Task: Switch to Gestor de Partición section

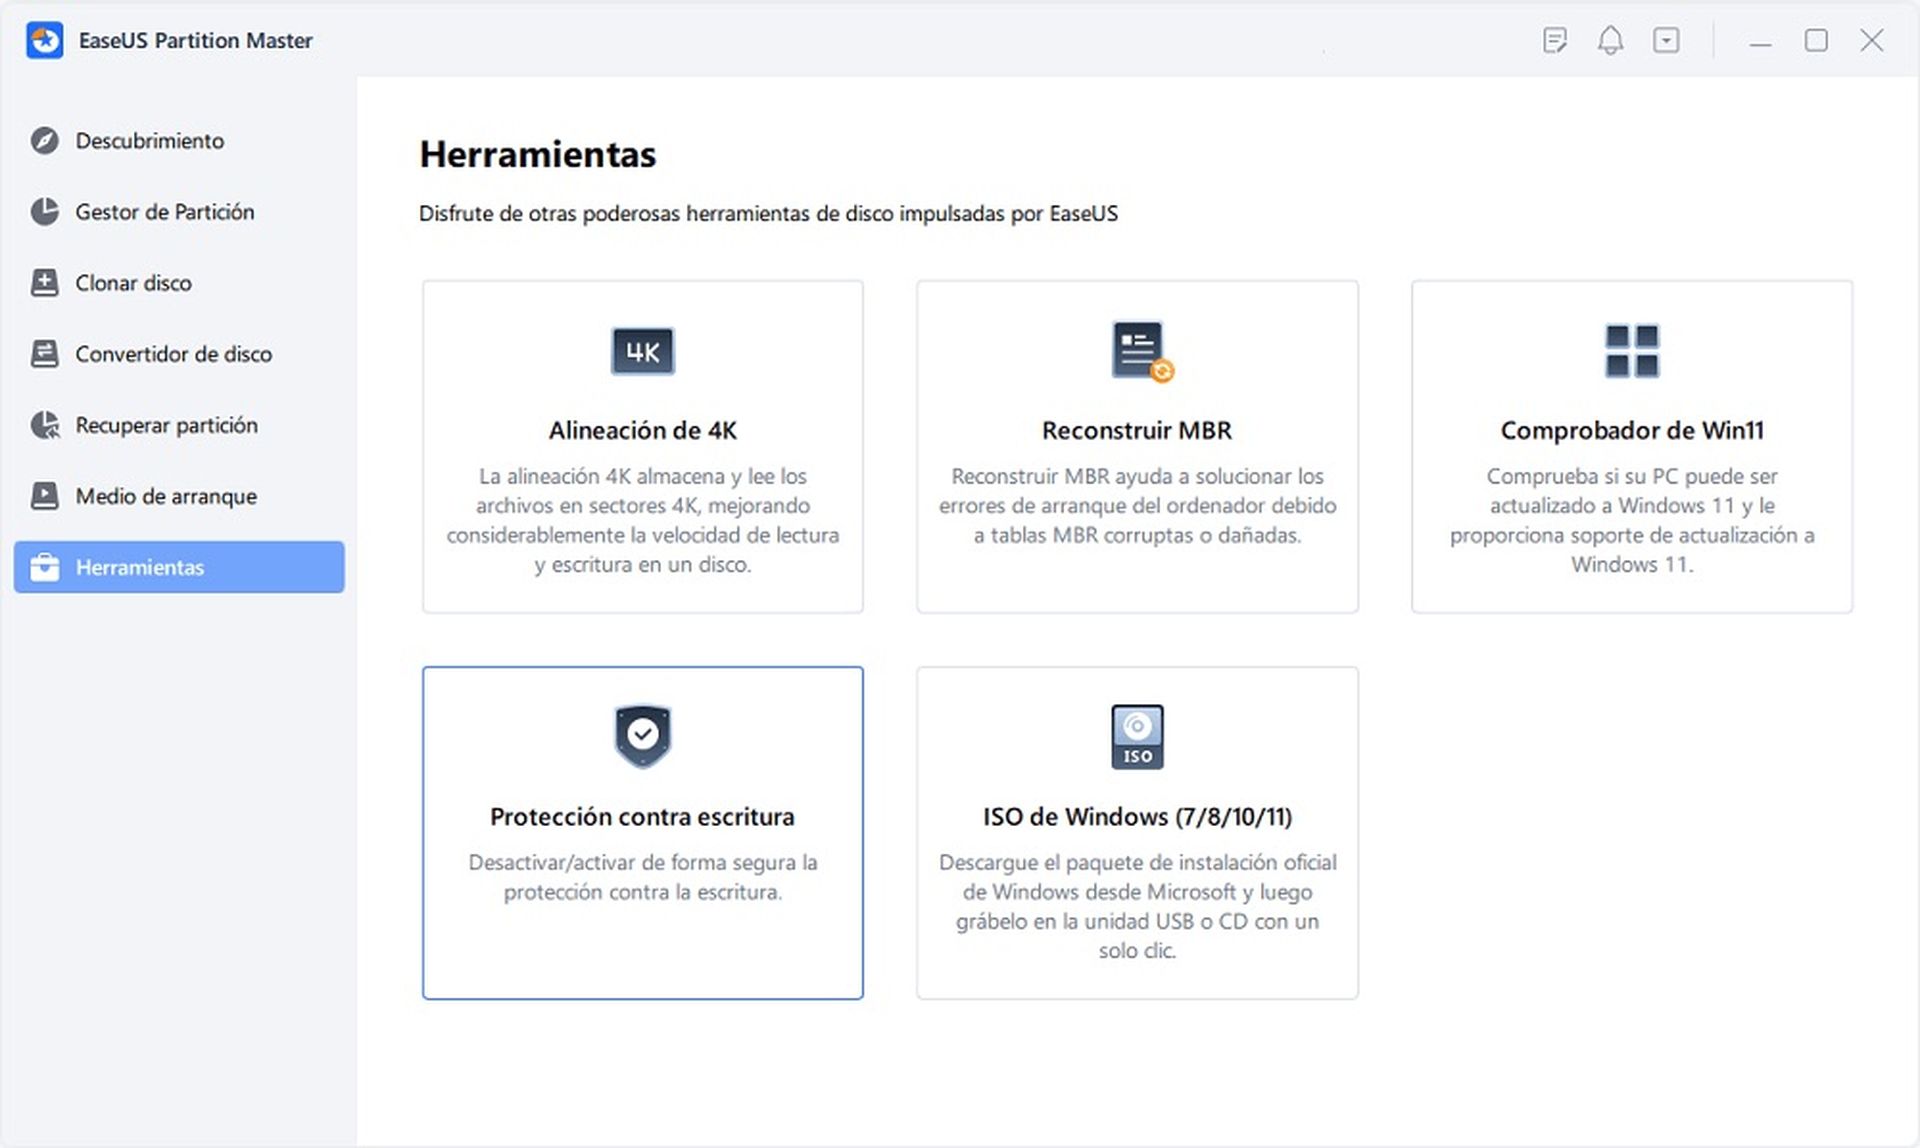Action: coord(163,212)
